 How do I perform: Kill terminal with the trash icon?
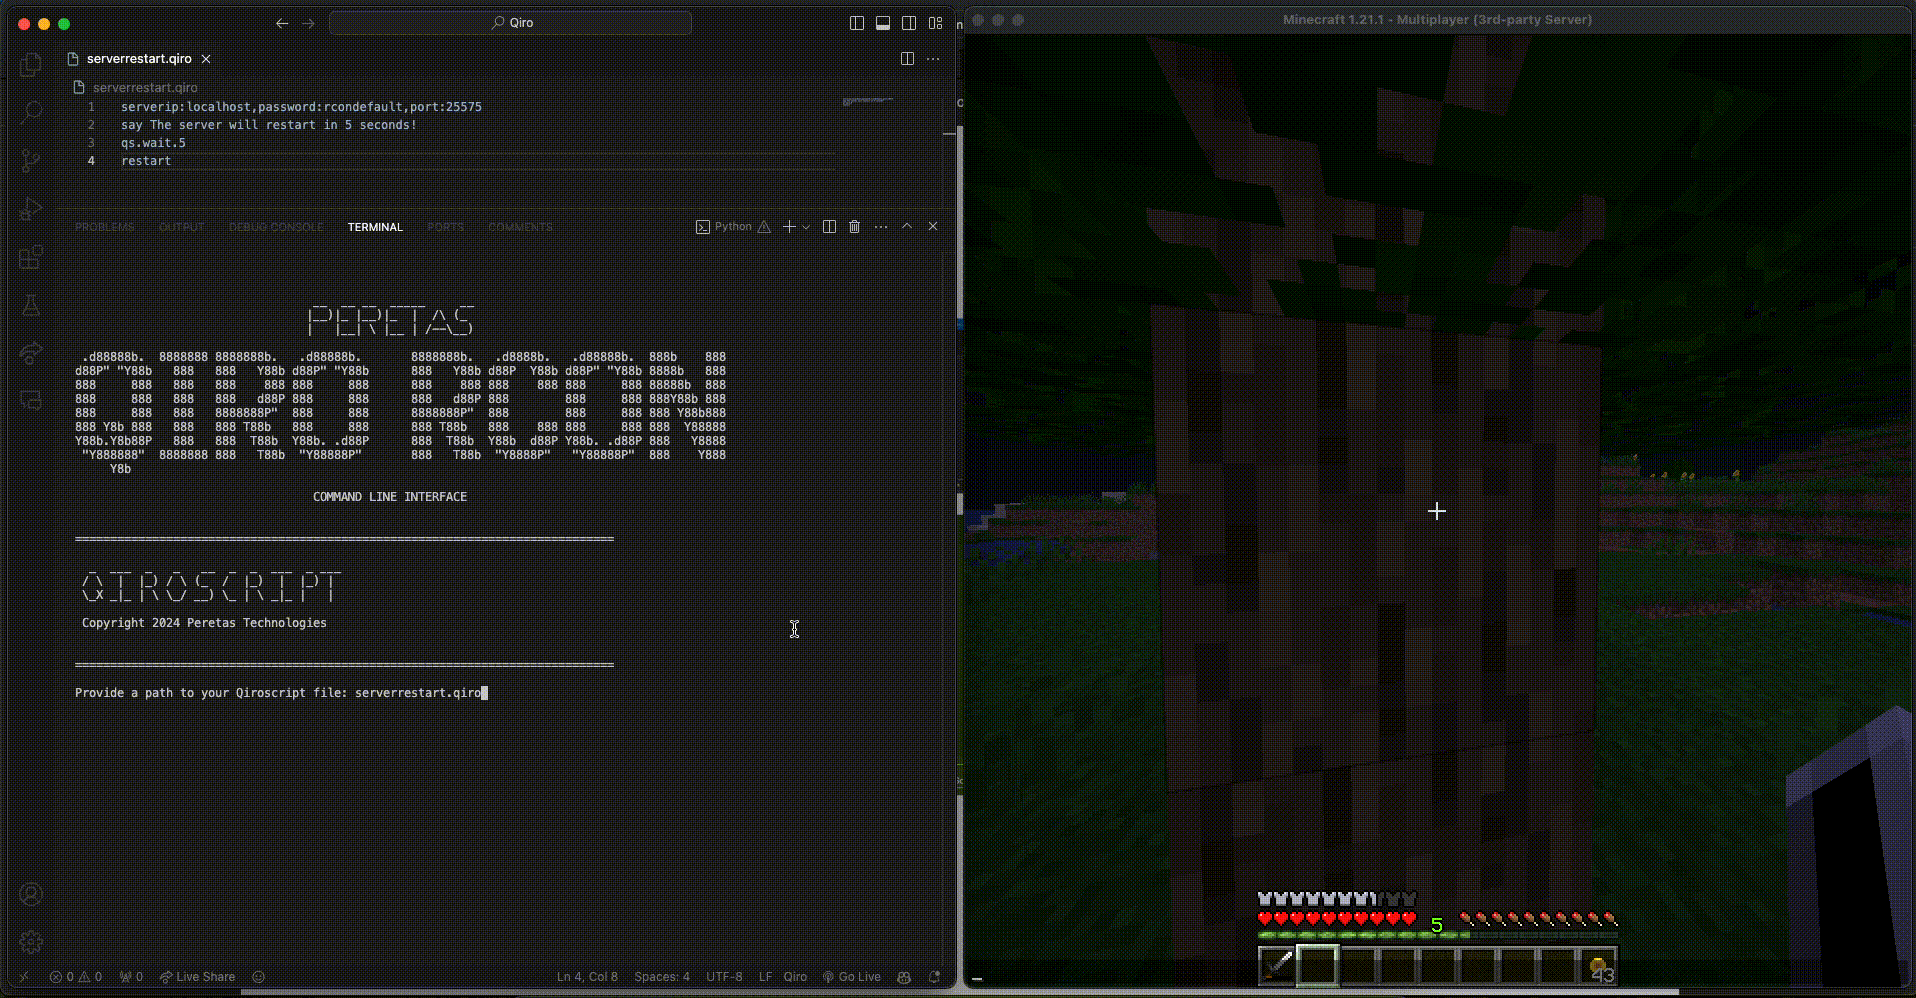pos(854,227)
